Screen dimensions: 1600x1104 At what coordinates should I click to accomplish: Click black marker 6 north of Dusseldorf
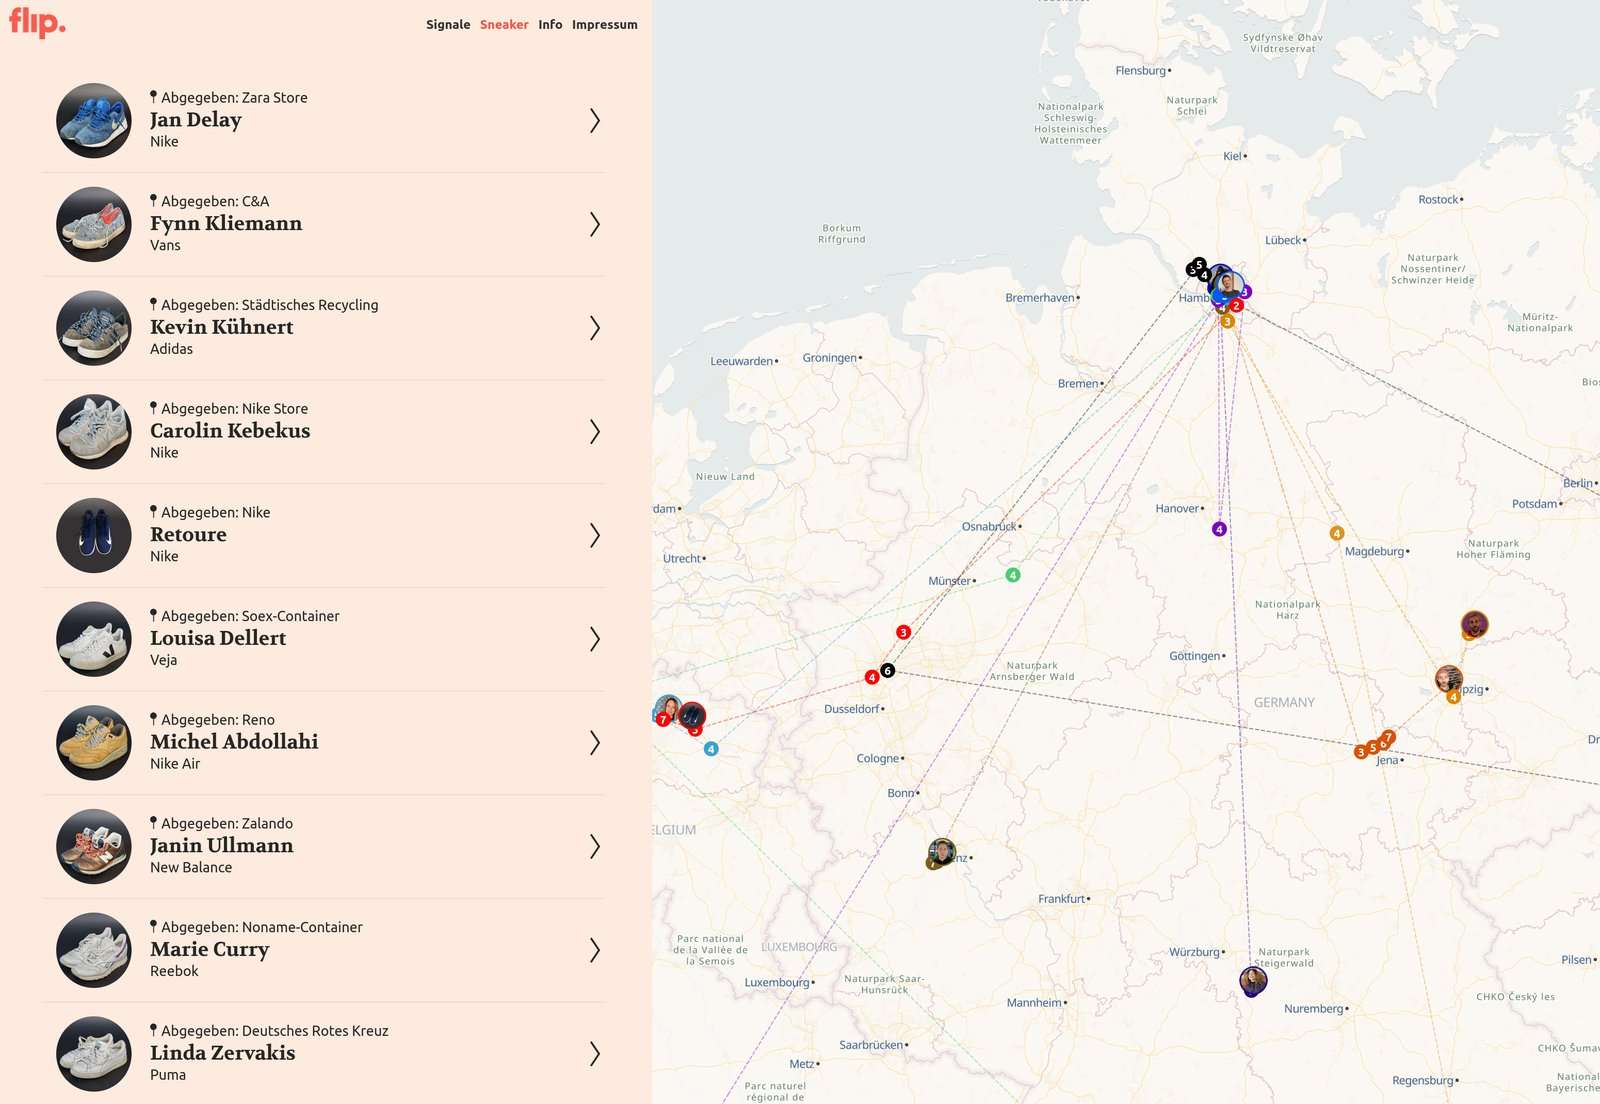pyautogui.click(x=887, y=670)
